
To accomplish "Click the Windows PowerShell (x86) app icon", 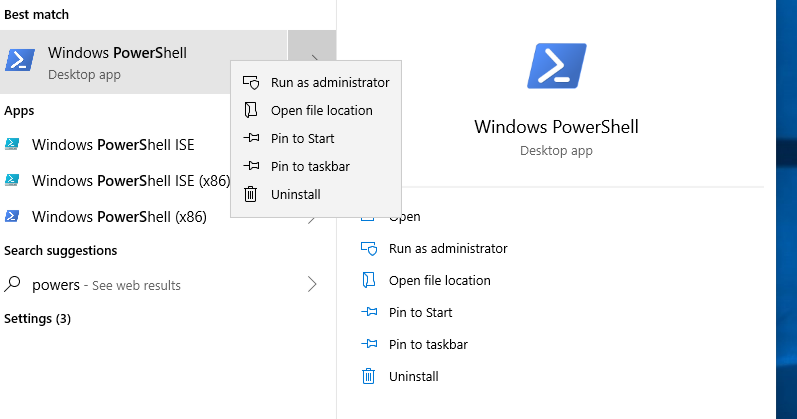I will 12,217.
